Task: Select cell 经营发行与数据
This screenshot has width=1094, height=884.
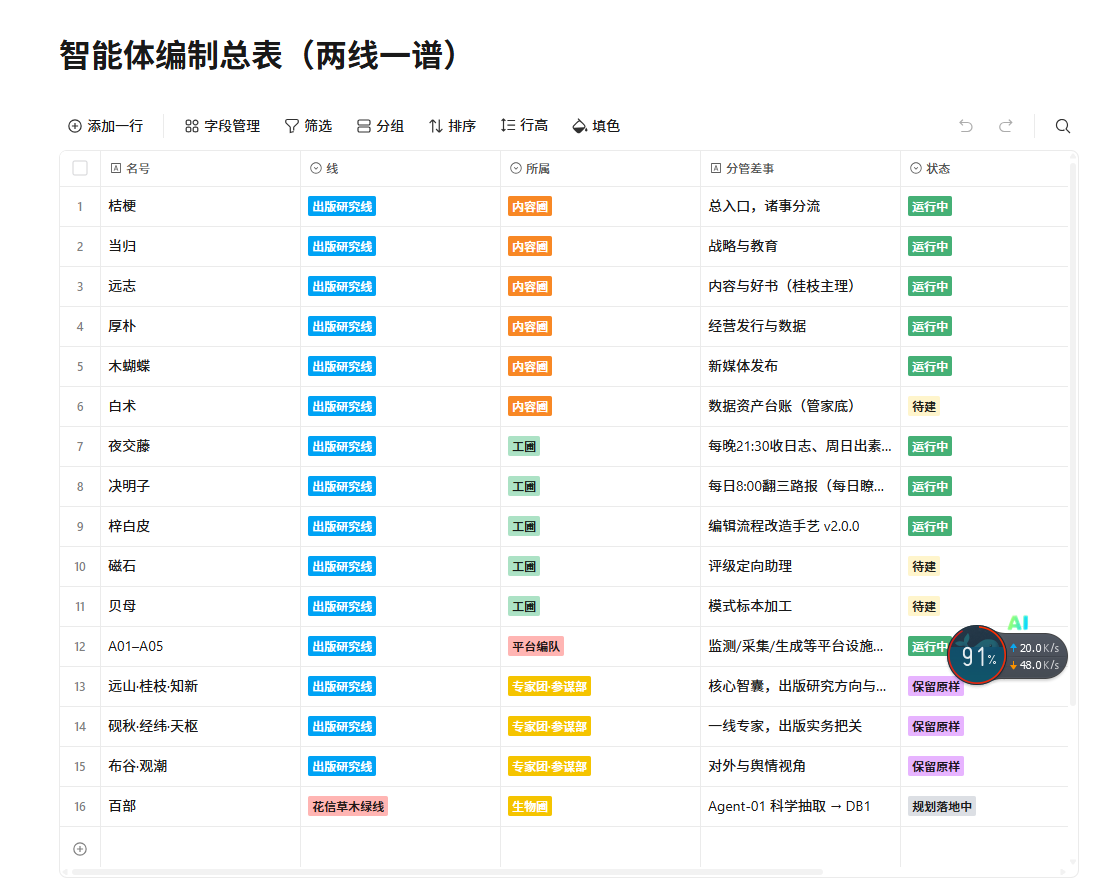Action: pyautogui.click(x=800, y=327)
